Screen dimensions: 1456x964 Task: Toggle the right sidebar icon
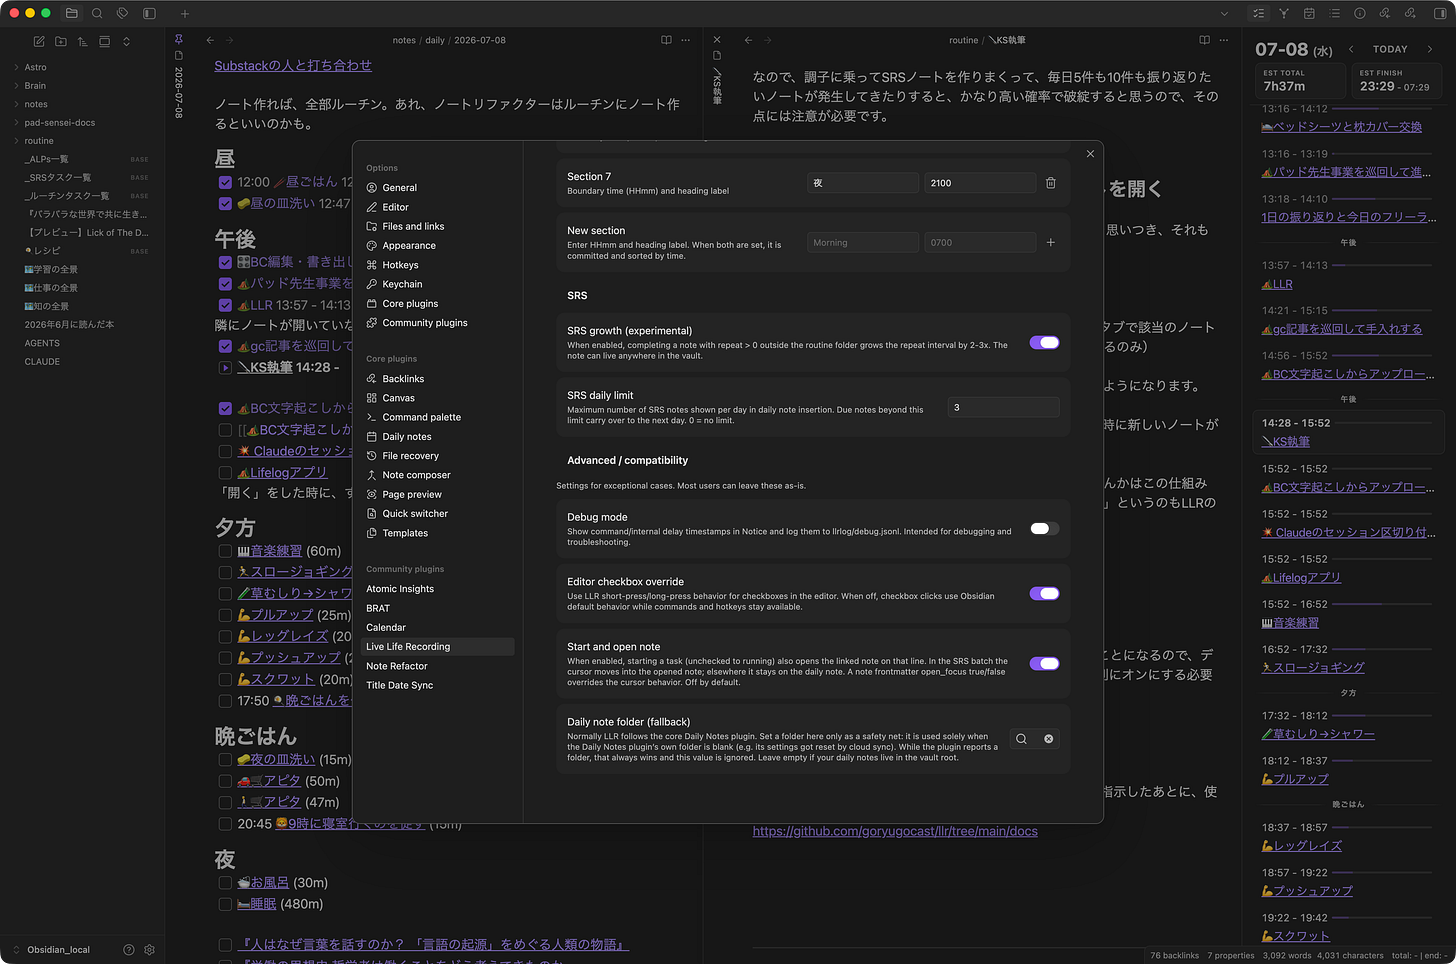(x=1442, y=14)
